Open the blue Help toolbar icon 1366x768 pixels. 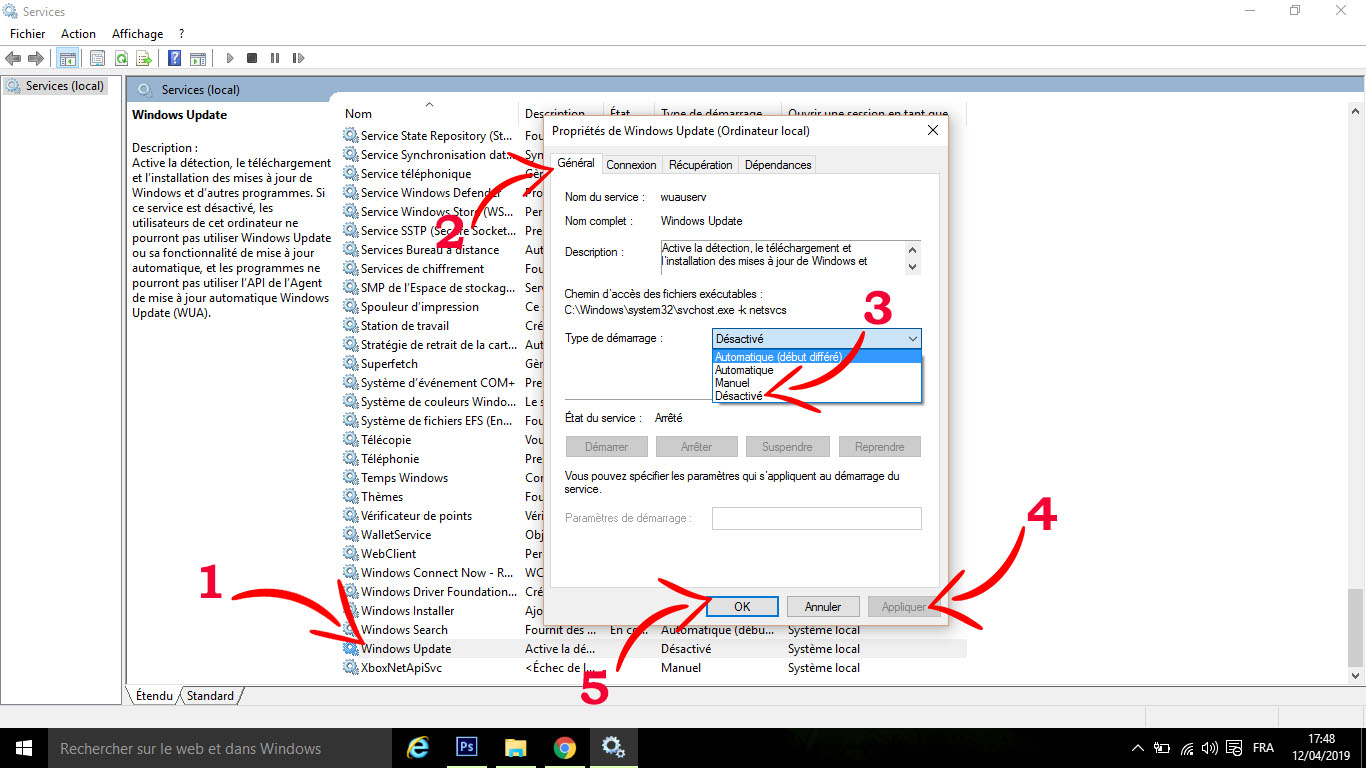175,58
